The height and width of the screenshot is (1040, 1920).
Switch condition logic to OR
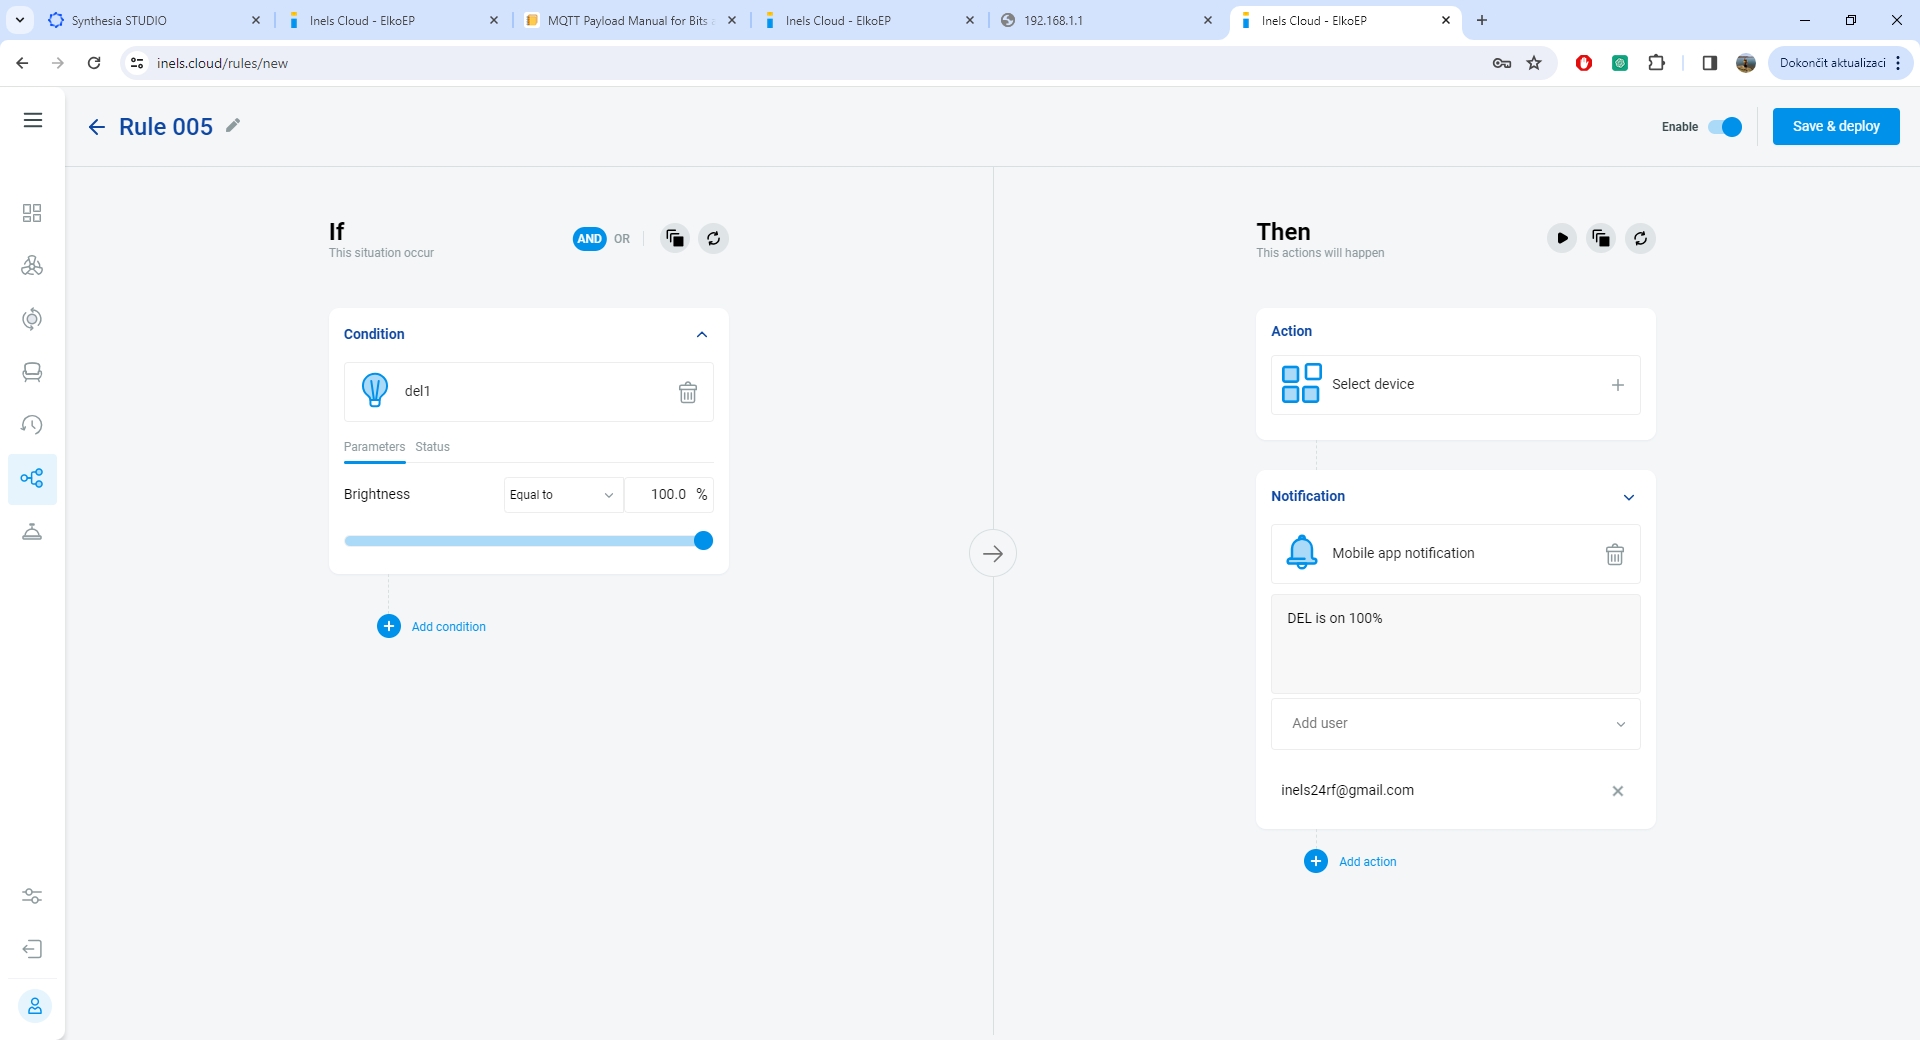[622, 239]
